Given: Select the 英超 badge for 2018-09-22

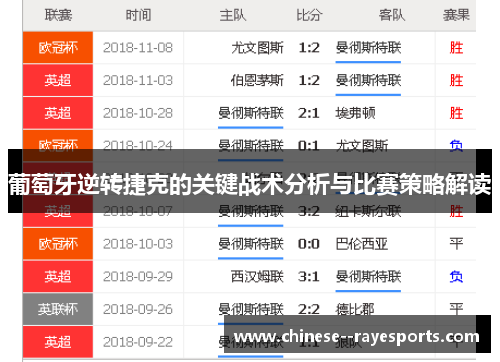Looking at the screenshot, I should 58,342.
